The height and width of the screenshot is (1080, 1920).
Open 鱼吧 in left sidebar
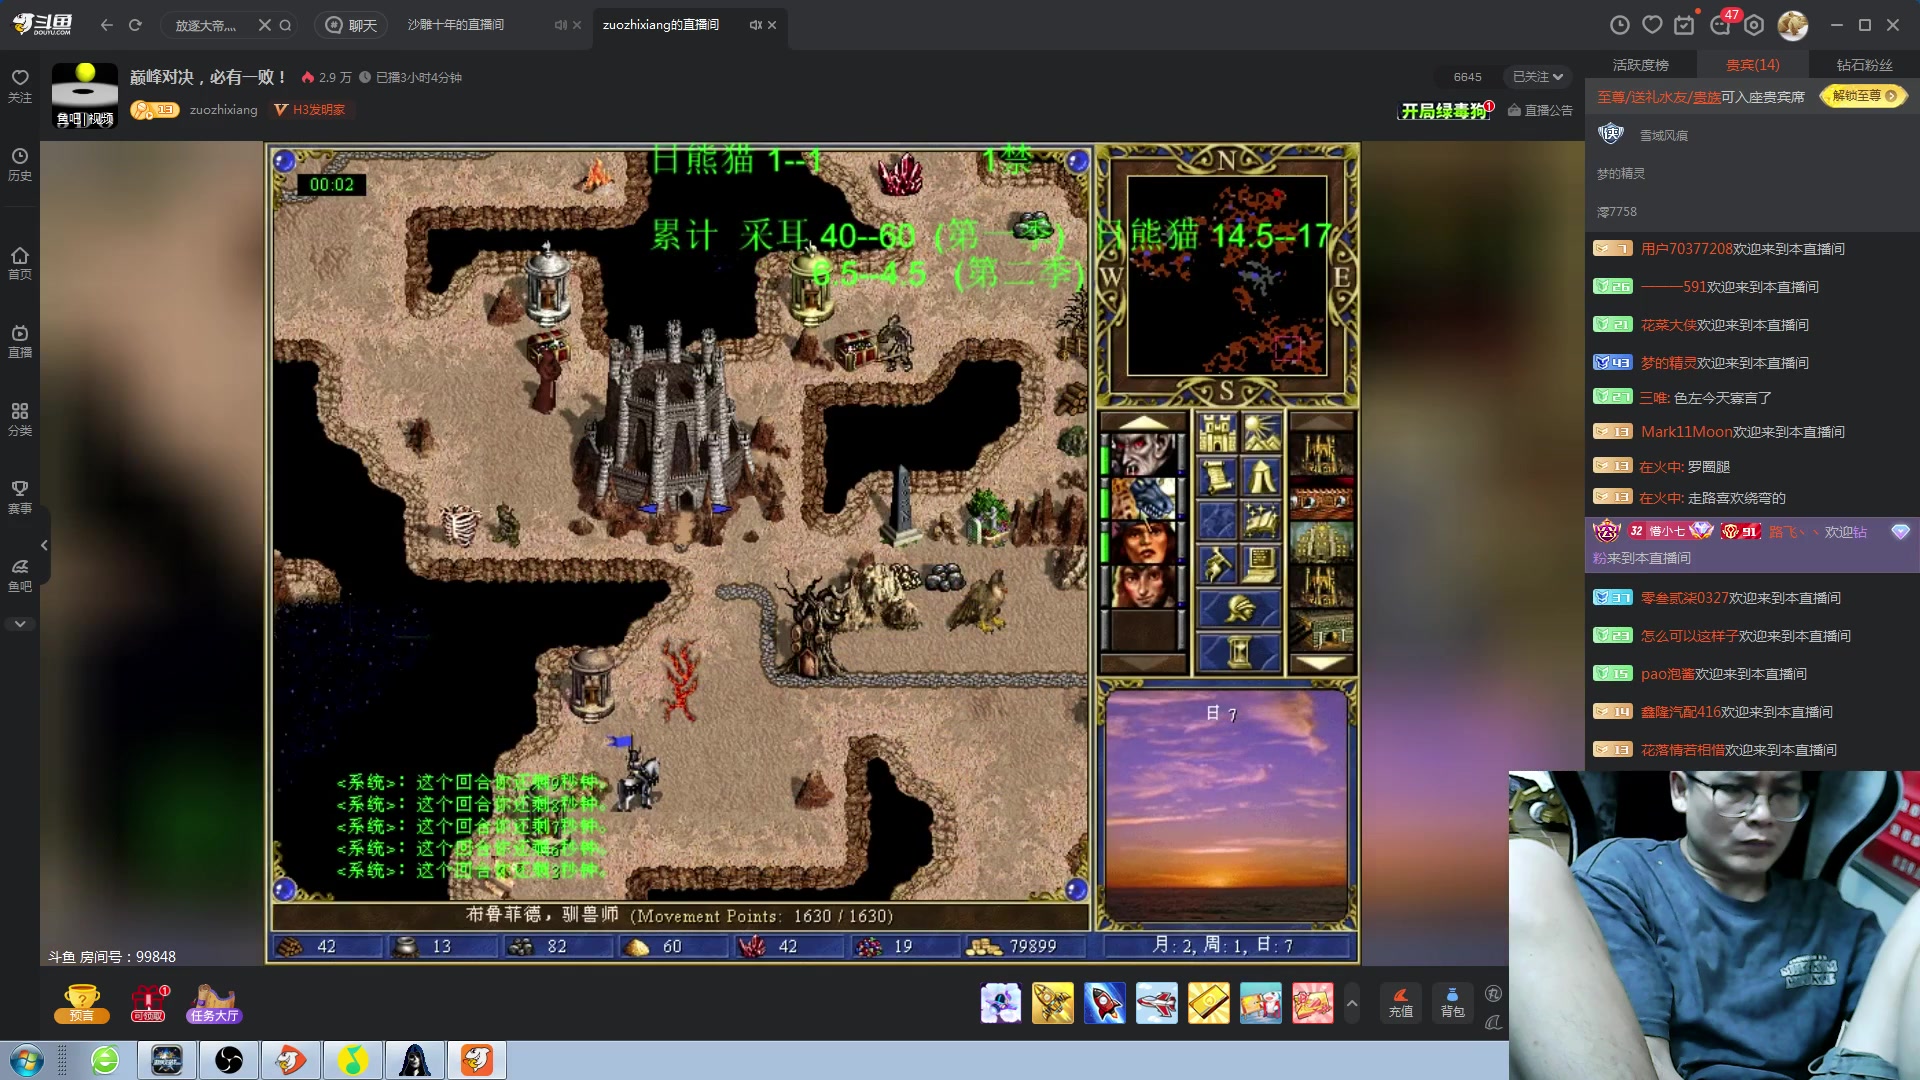point(20,575)
